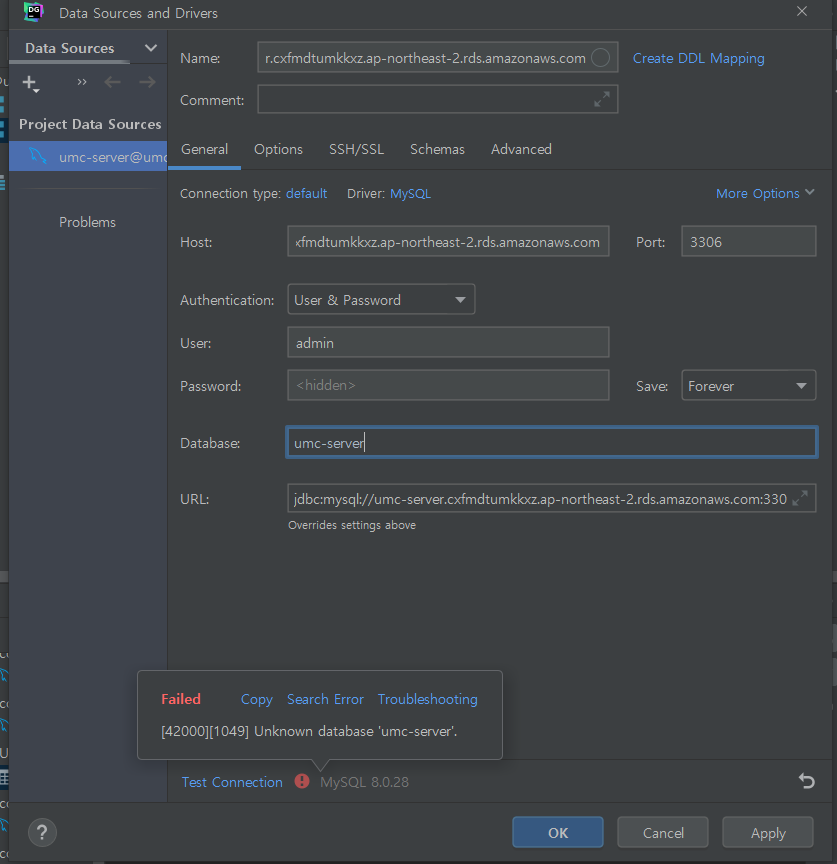Revert changes with the undo arrow icon

pos(807,781)
